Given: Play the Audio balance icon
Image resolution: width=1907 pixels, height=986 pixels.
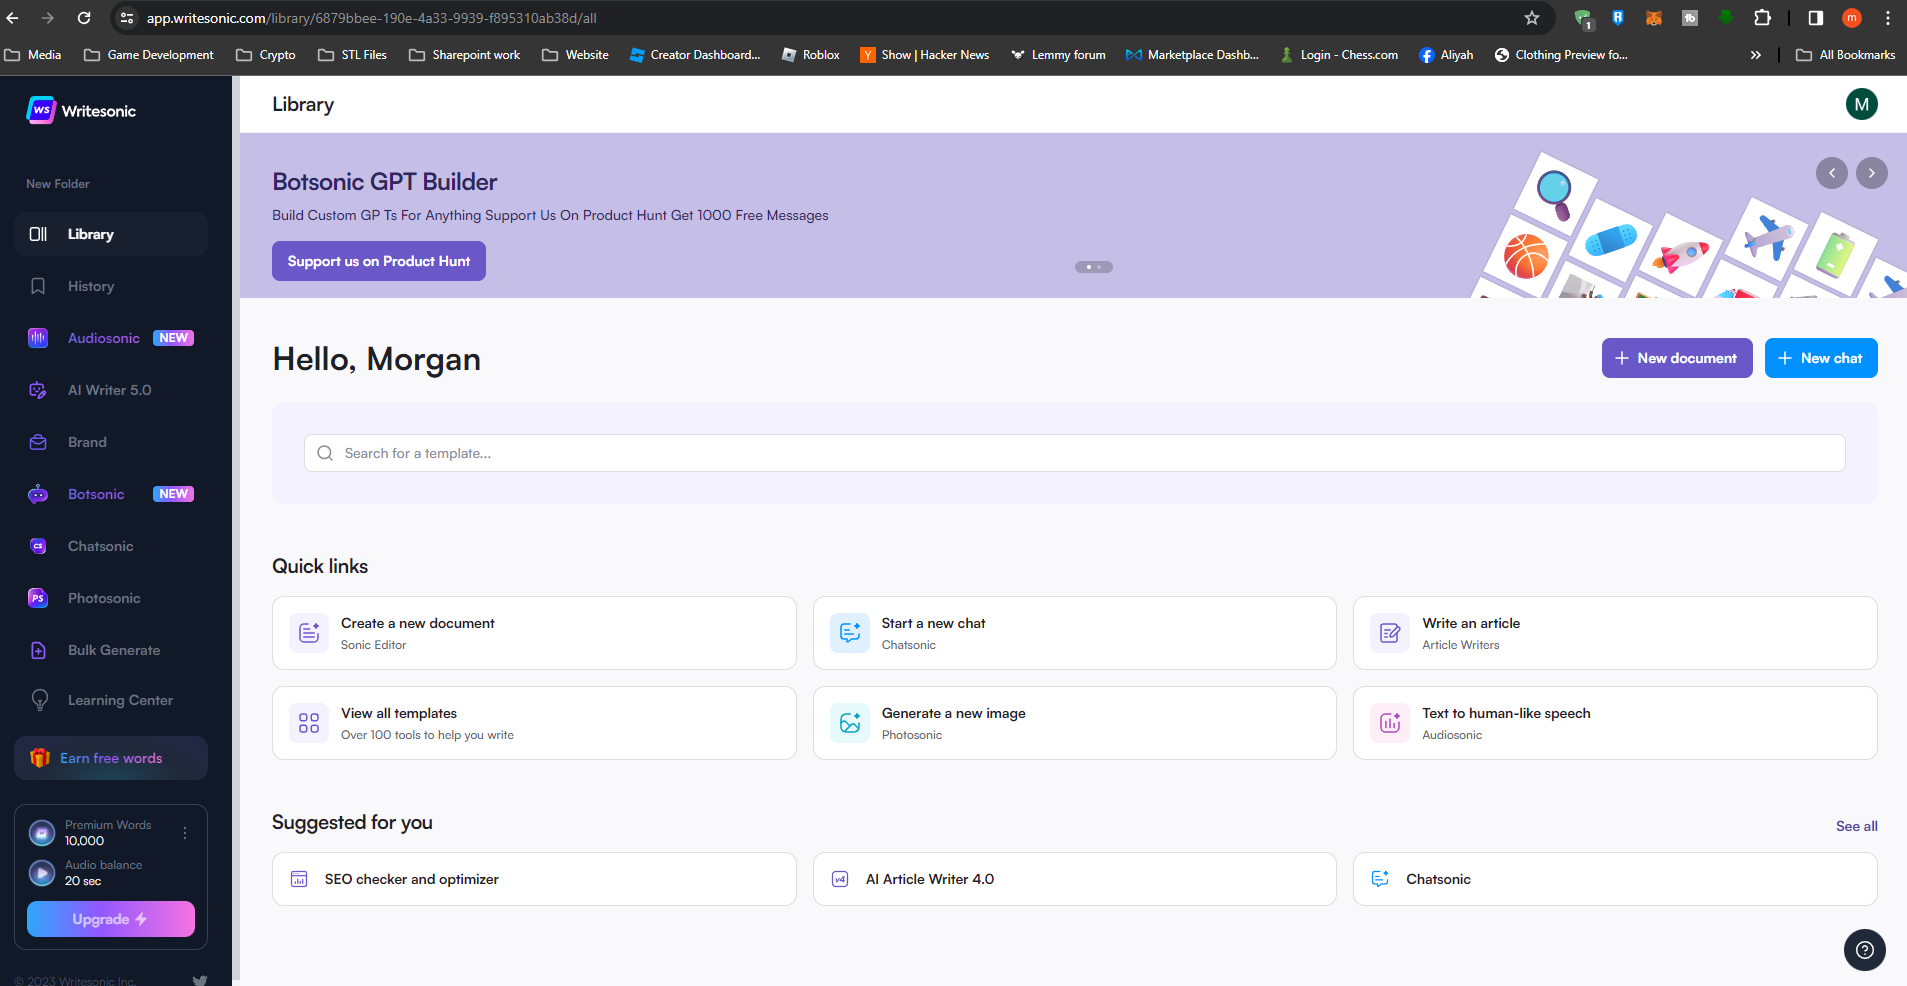Looking at the screenshot, I should pos(42,873).
